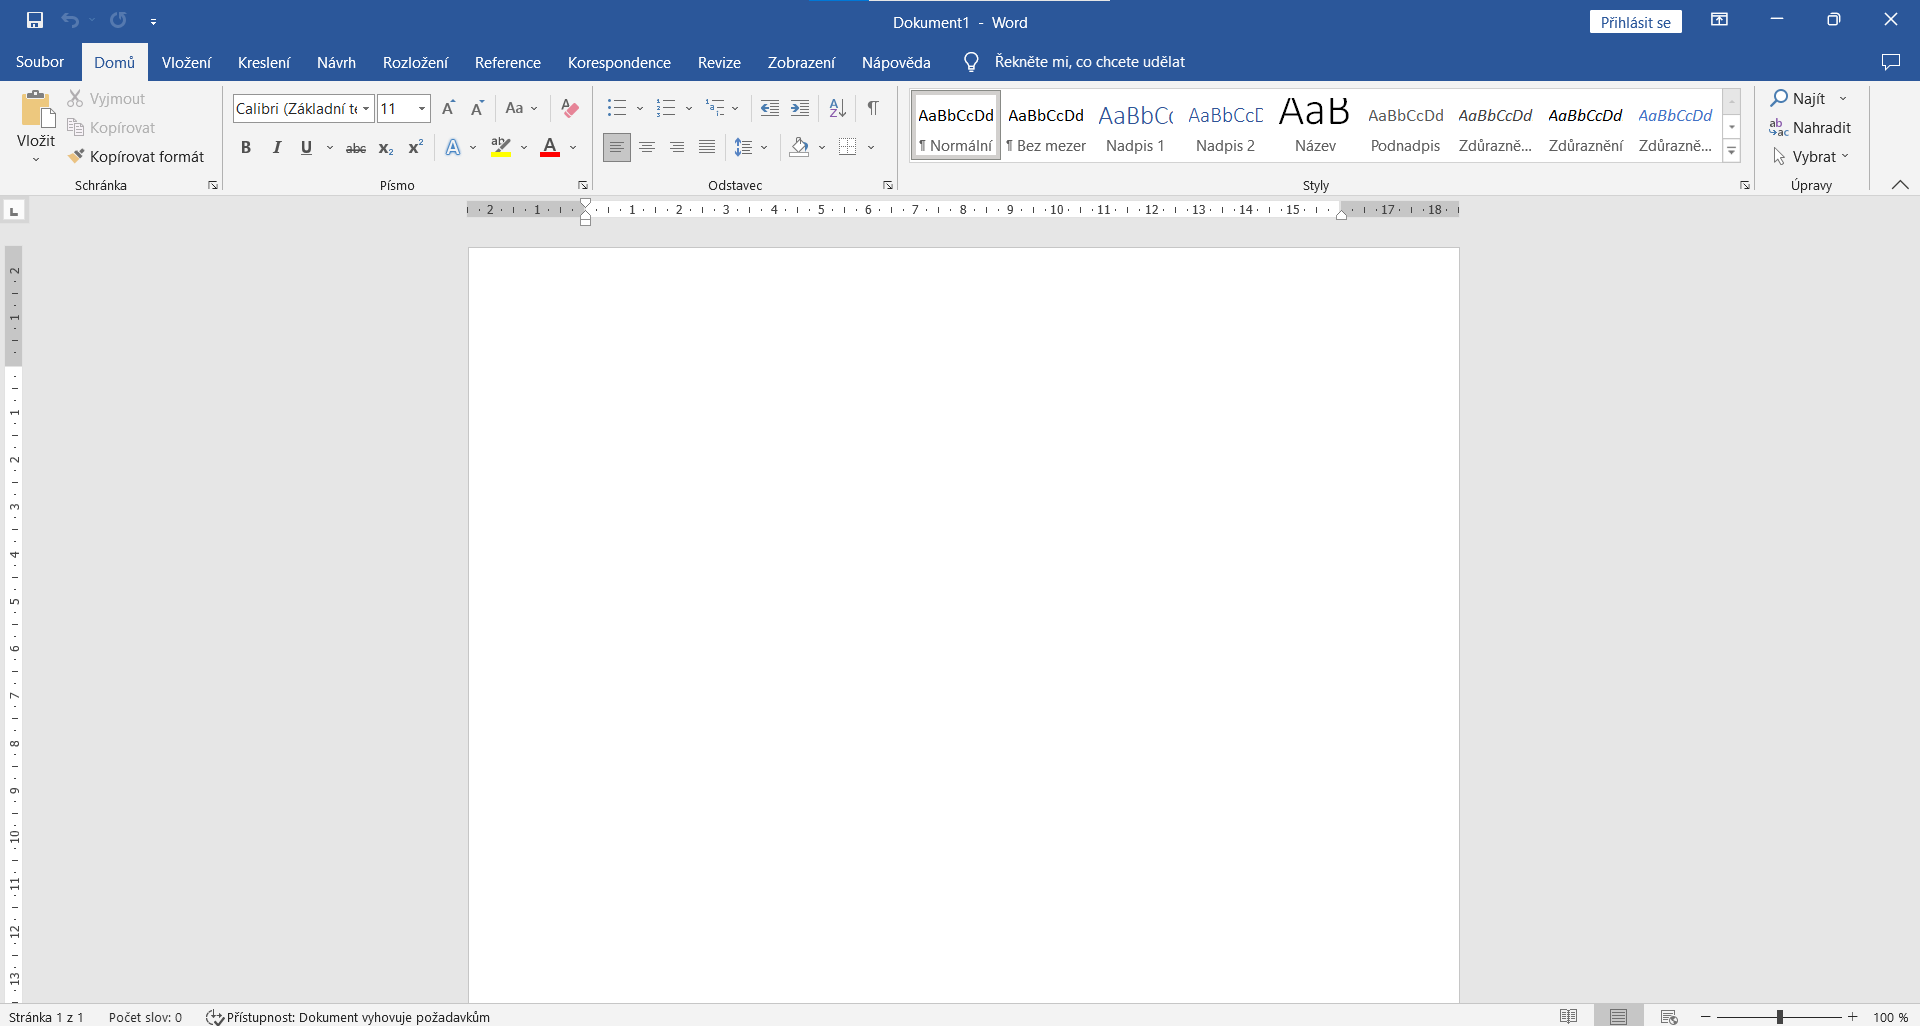Expand the styles gallery list

tap(1732, 152)
